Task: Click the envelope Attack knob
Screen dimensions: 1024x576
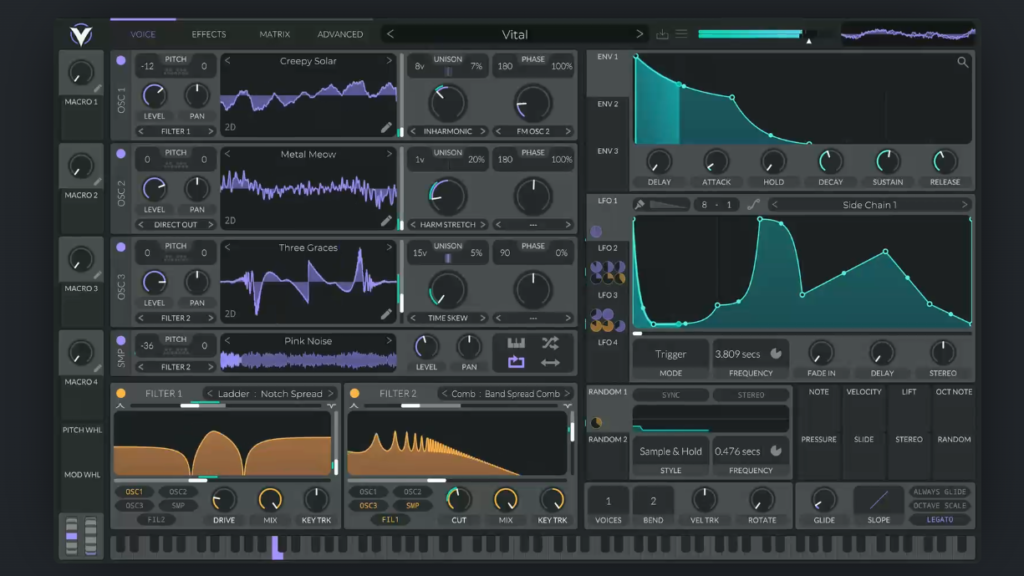Action: pos(716,161)
